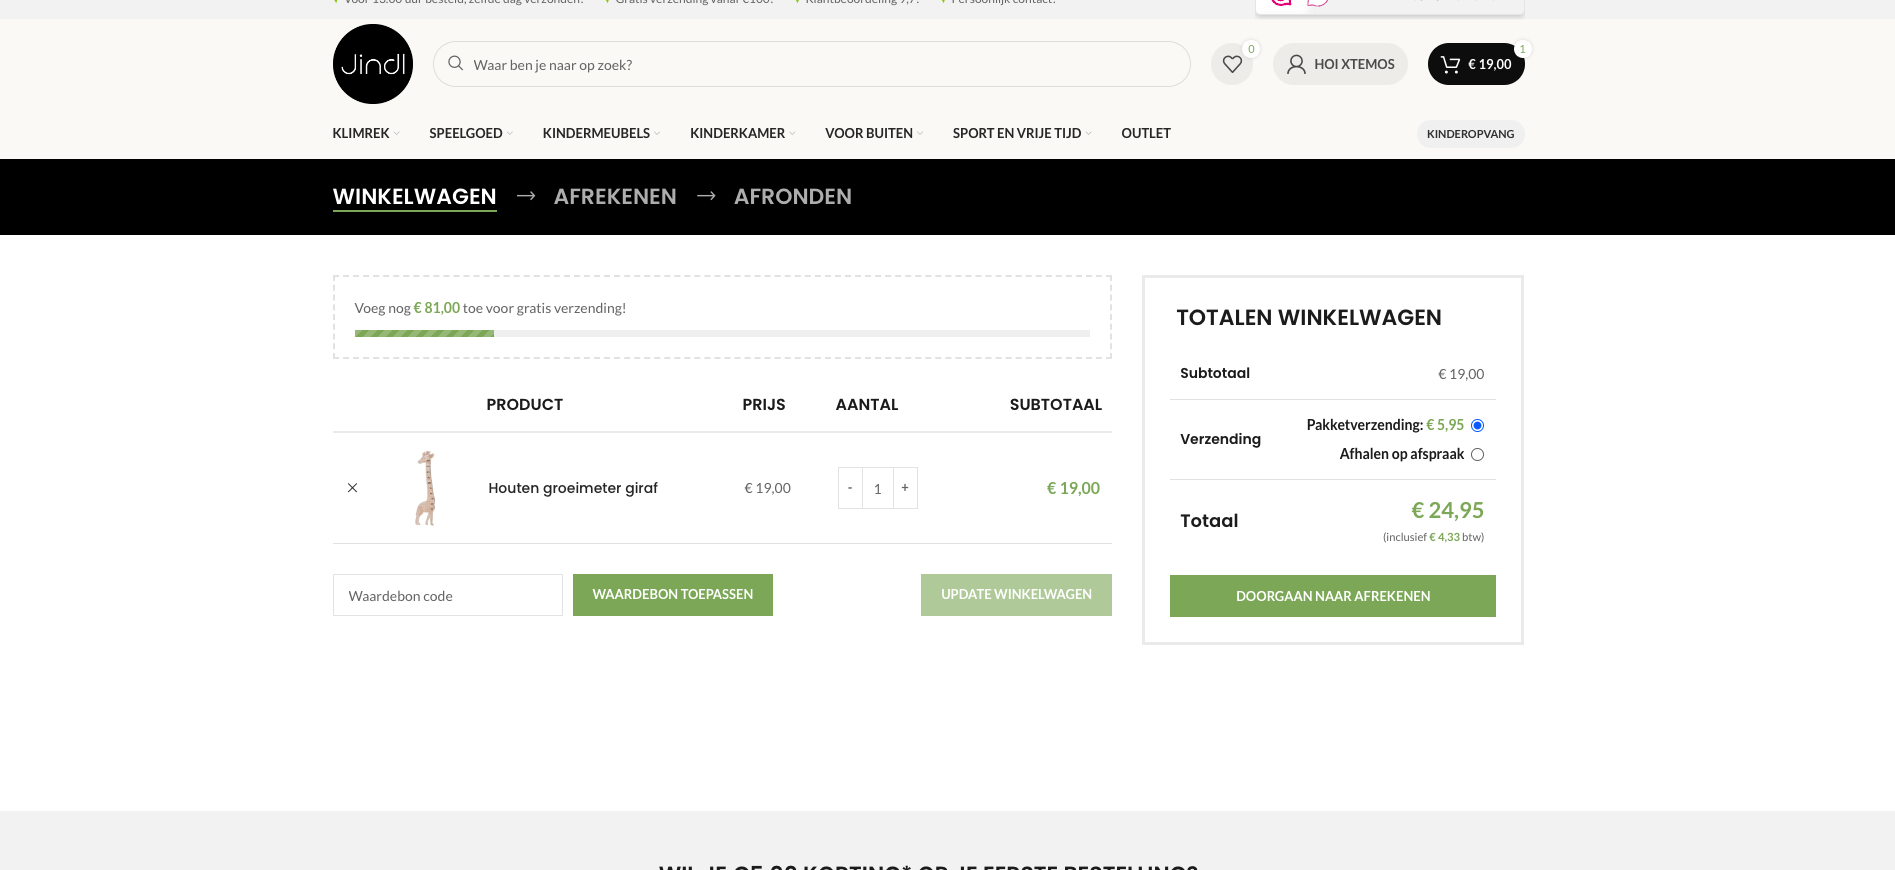
Task: Click the arrow after Winkelwagen
Action: pos(526,196)
